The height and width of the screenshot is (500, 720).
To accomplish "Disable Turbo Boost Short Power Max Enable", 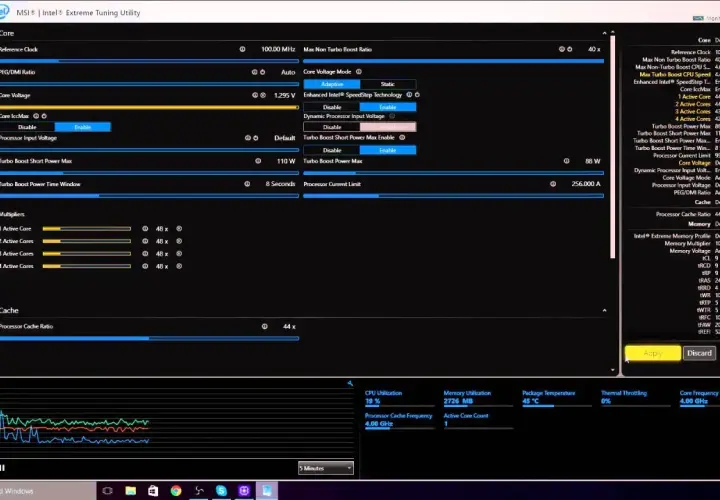I will point(332,150).
